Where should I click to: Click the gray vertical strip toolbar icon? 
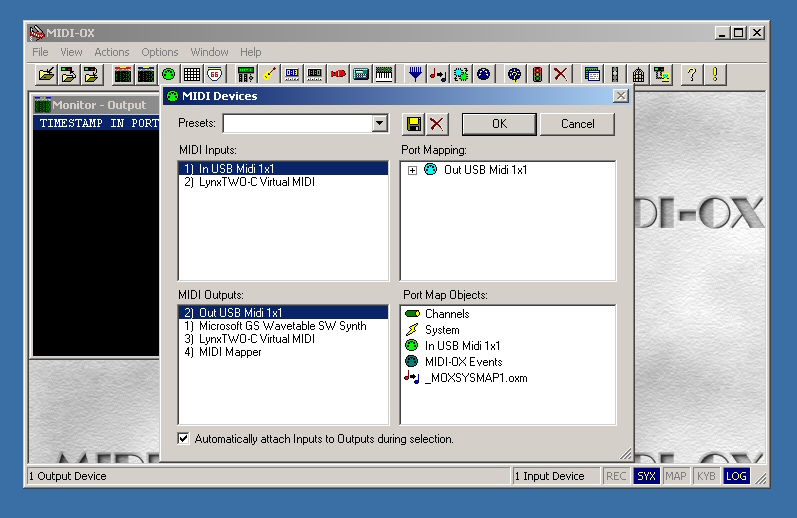click(x=615, y=75)
